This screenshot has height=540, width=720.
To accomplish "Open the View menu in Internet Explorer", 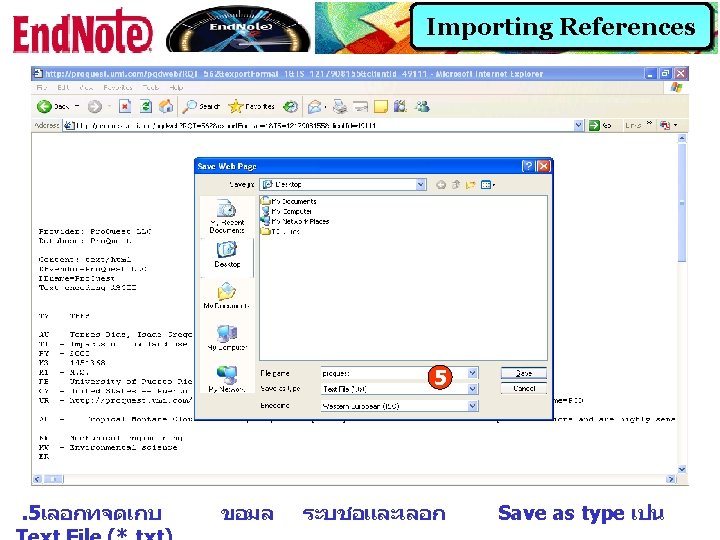I will [x=86, y=87].
